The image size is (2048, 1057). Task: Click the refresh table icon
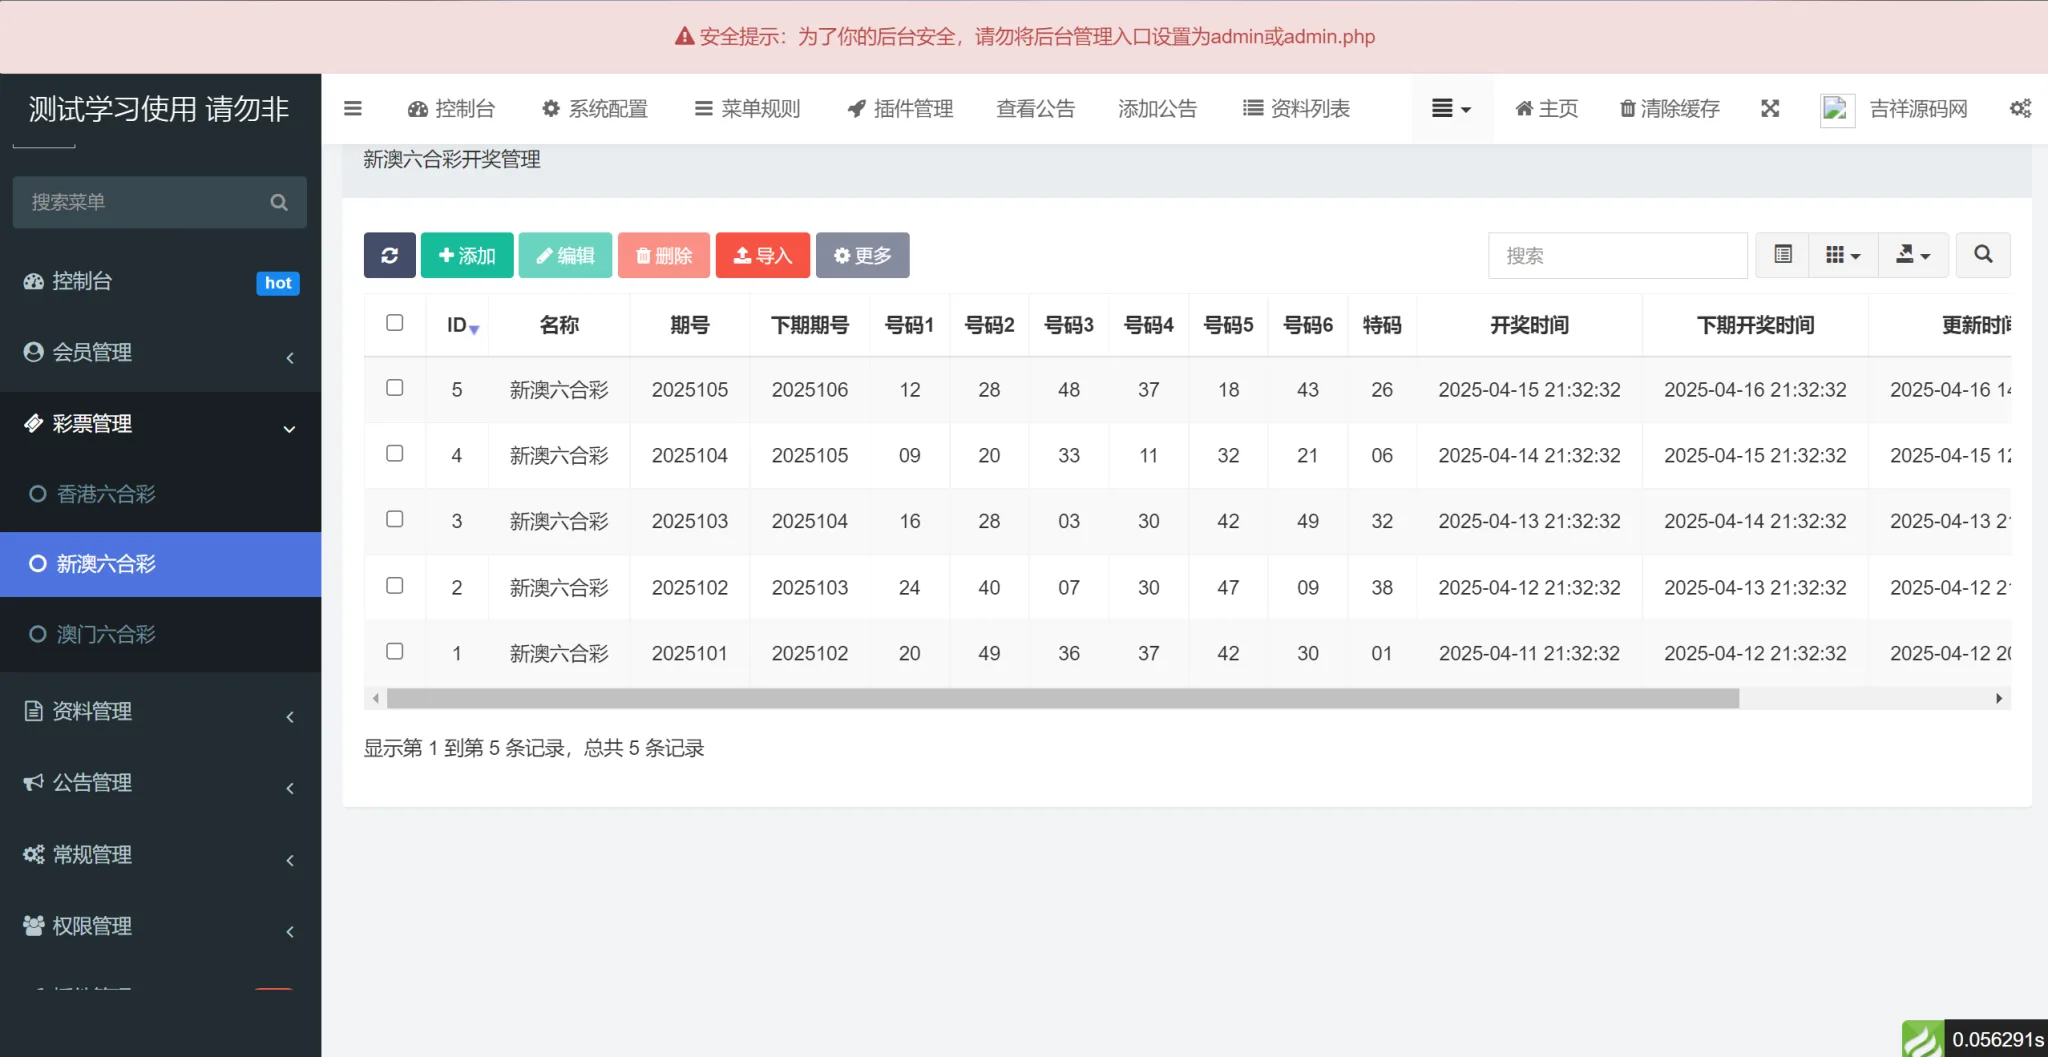[x=389, y=255]
